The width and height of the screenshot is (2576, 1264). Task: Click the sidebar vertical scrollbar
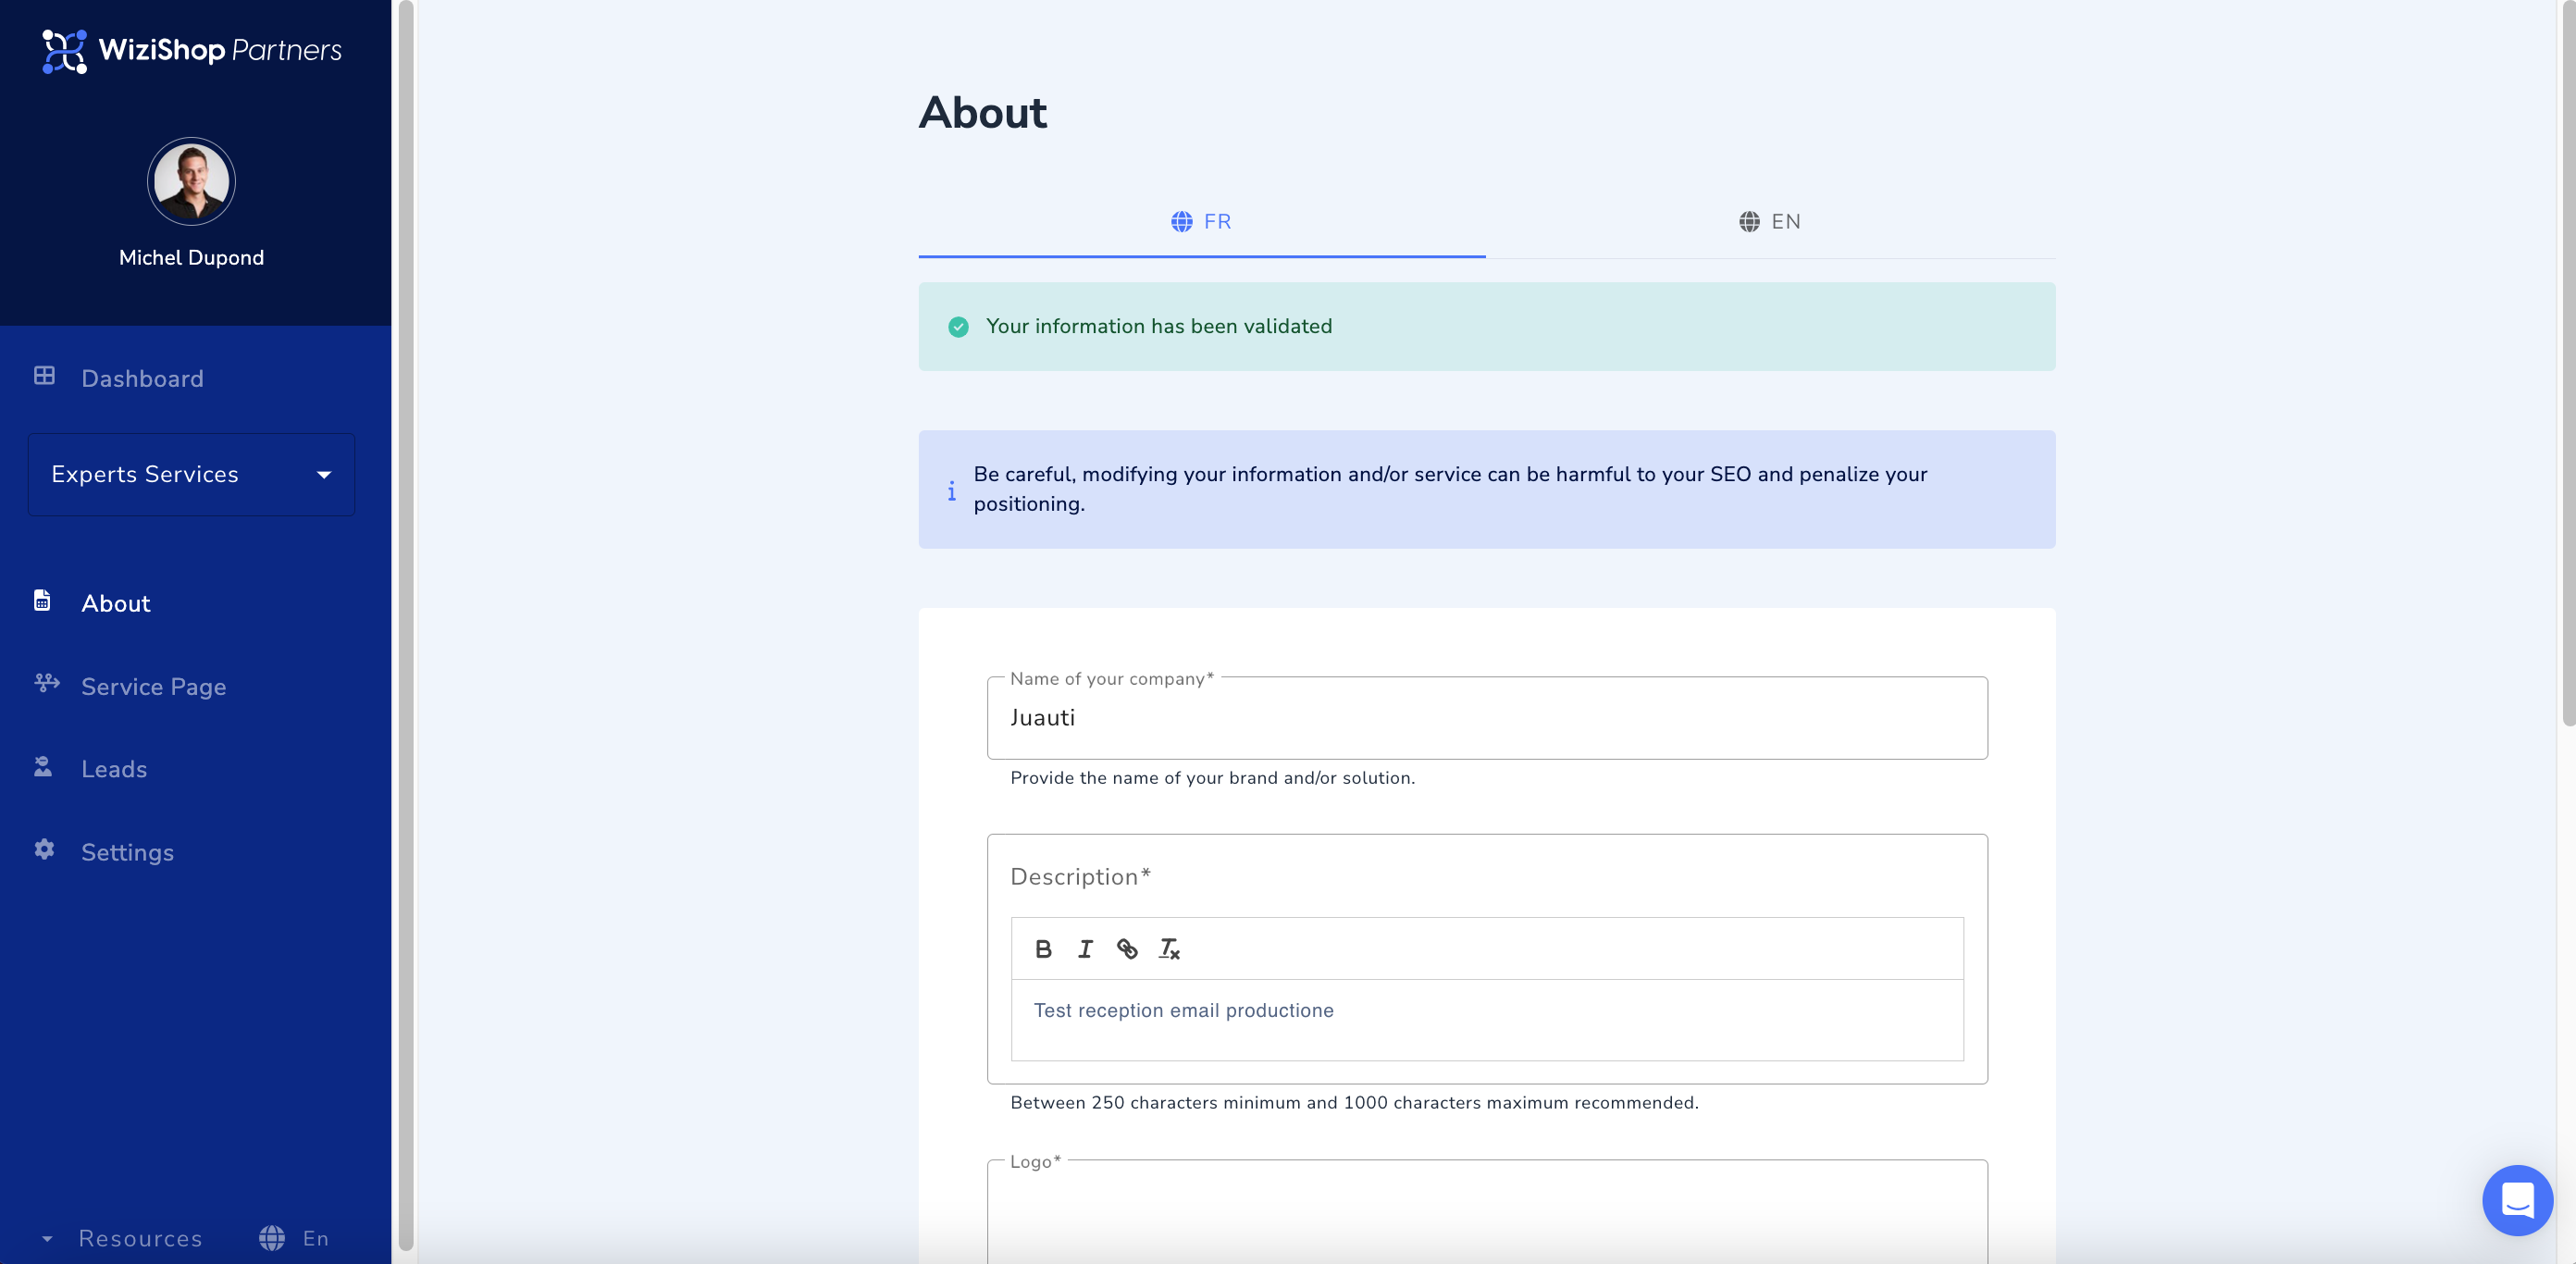(405, 625)
